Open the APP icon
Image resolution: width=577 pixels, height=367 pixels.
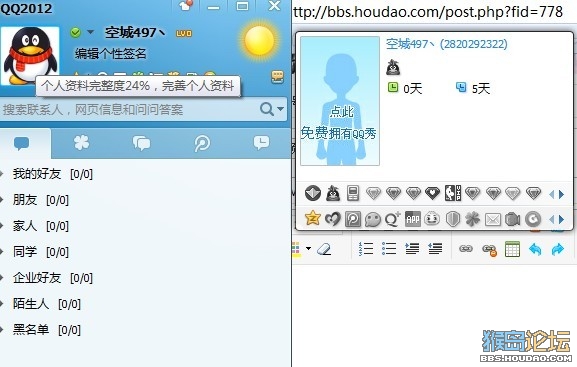(413, 219)
